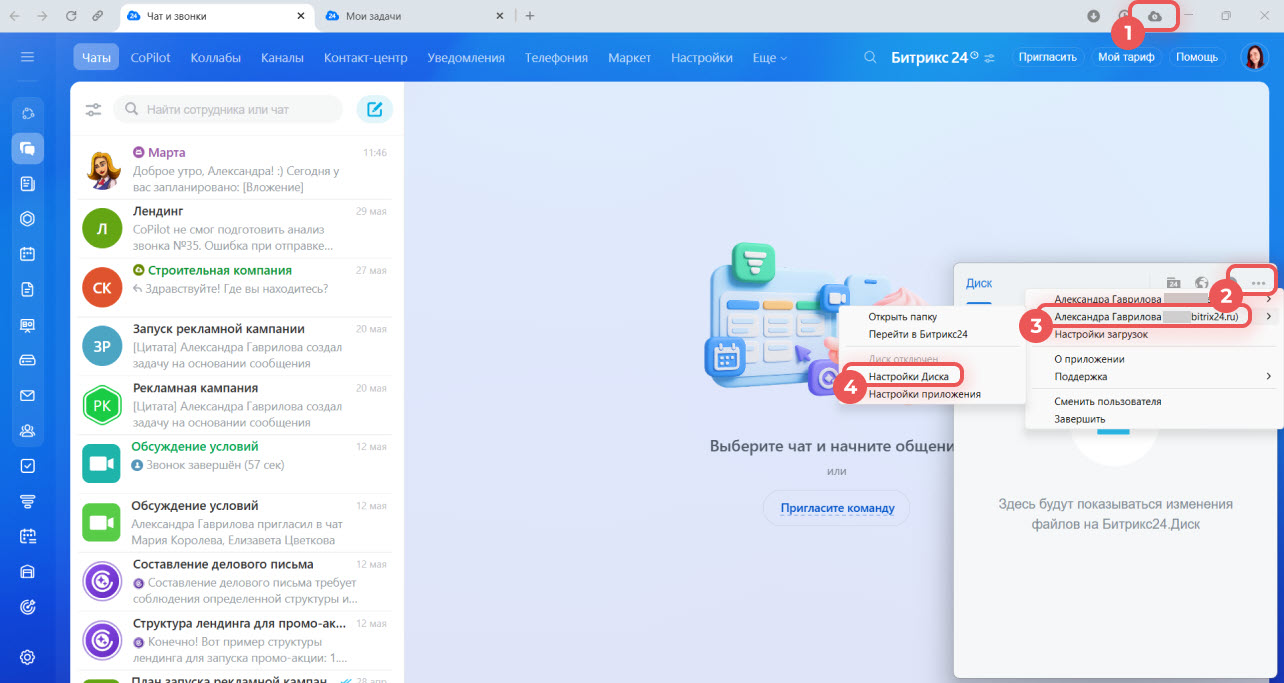Viewport: 1284px width, 683px height.
Task: Open the Bitrix24 Disk cloud icon in title bar
Action: (1155, 16)
